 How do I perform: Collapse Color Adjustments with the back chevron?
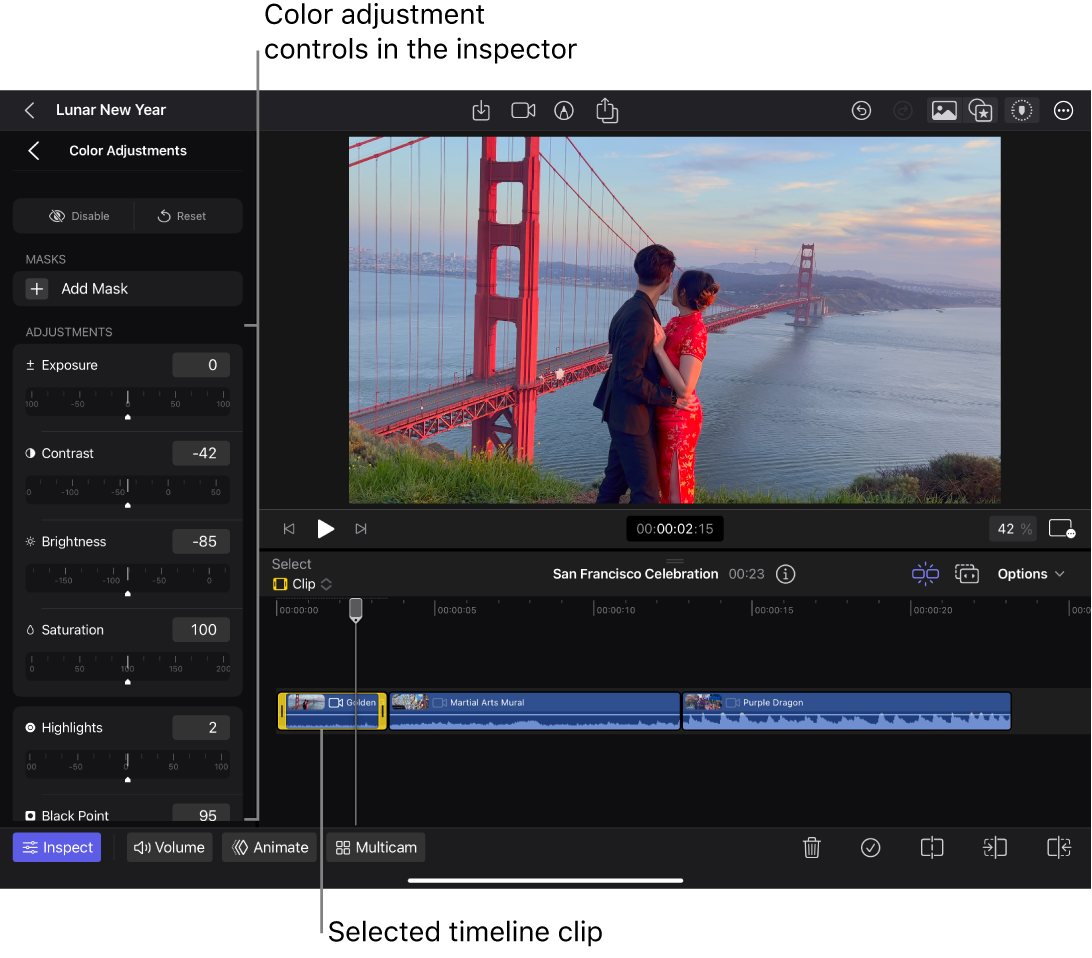coord(33,150)
